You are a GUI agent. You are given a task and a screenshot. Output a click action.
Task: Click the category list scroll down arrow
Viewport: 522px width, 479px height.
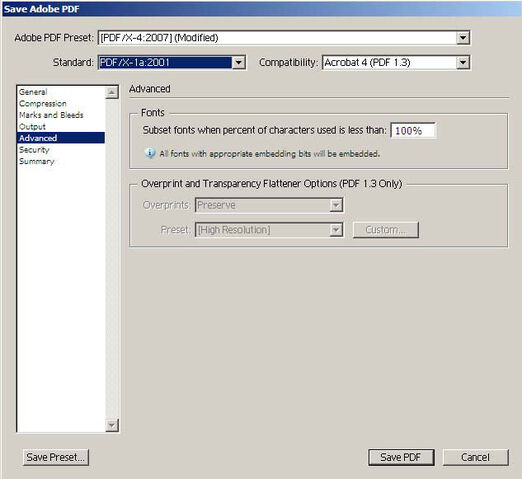pyautogui.click(x=112, y=425)
